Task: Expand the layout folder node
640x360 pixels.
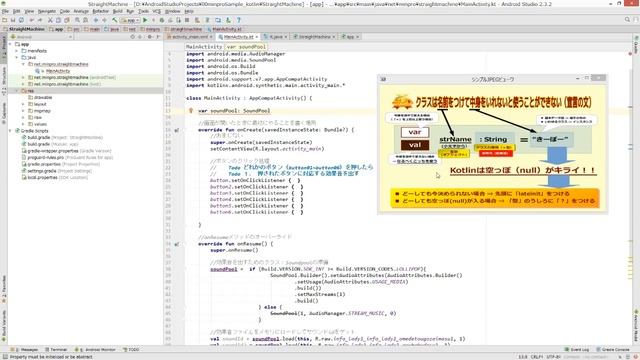Action: [x=23, y=104]
